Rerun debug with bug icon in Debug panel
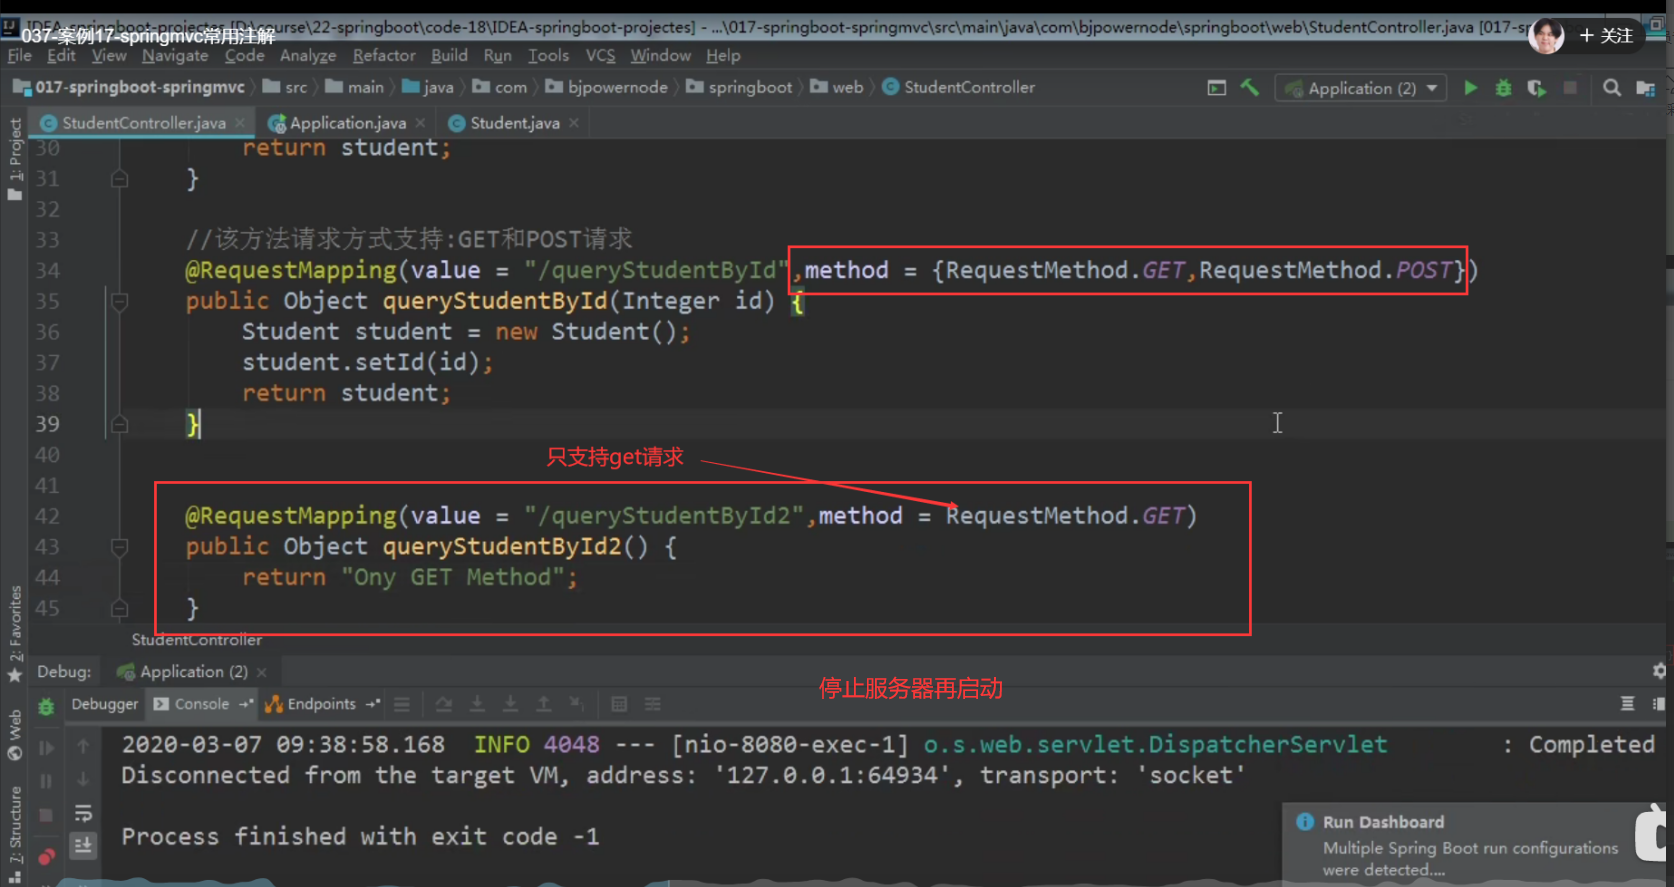The image size is (1674, 887). (46, 706)
